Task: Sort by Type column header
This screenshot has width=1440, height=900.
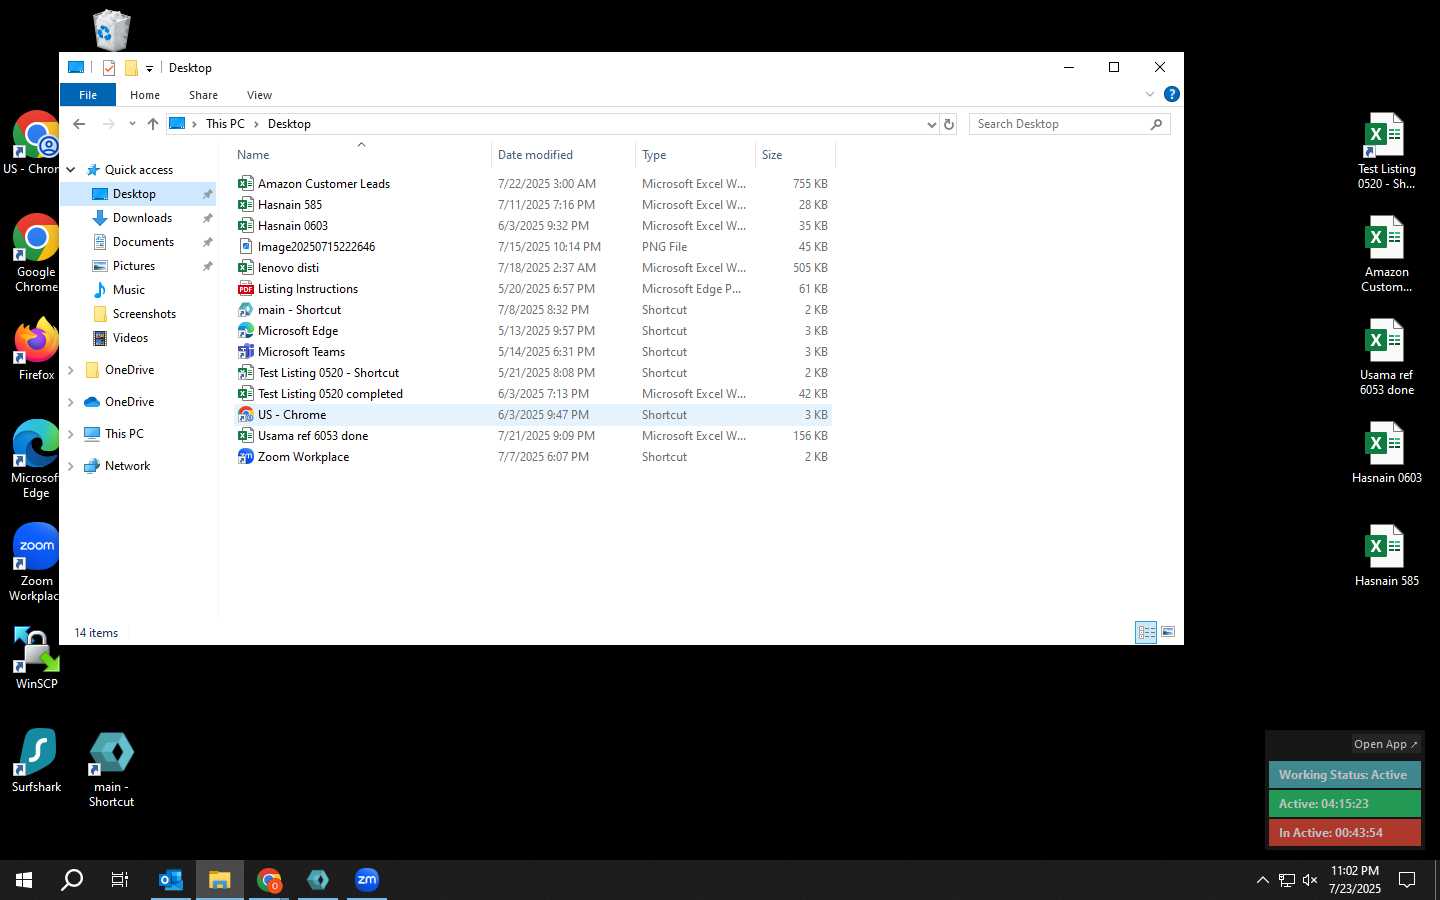Action: [x=695, y=155]
